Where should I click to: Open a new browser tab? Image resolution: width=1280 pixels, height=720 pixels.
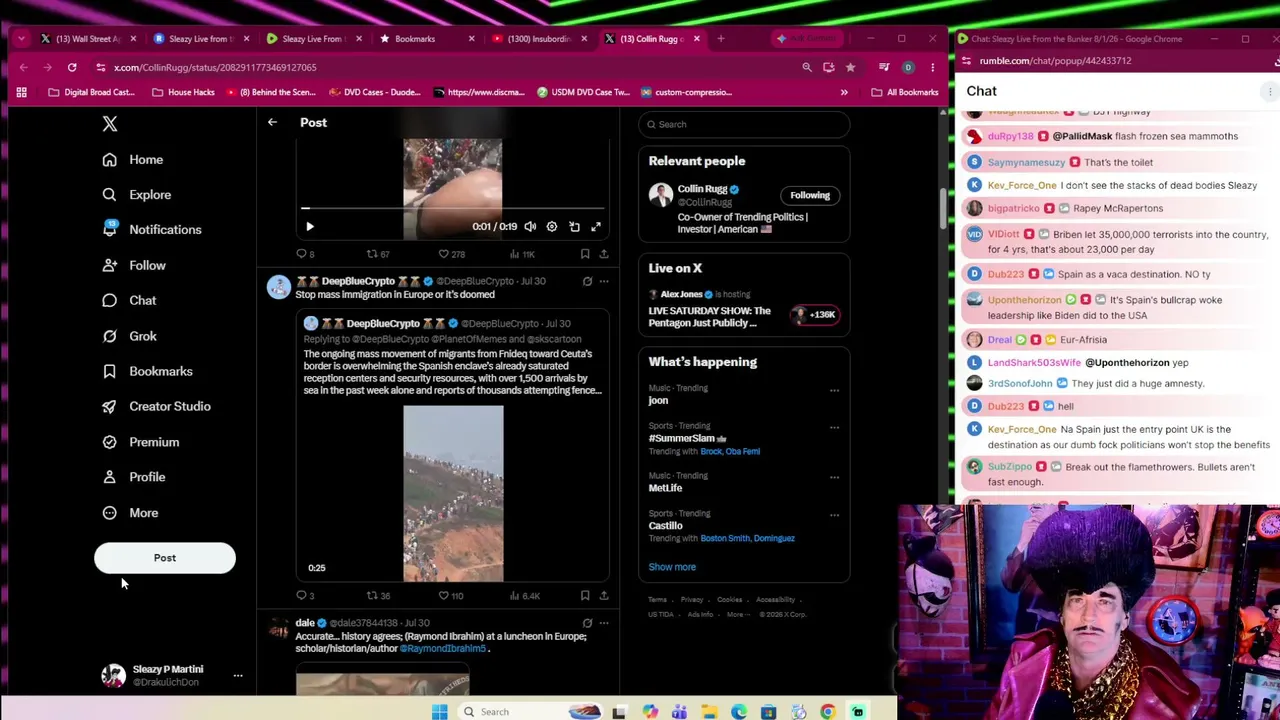721,39
